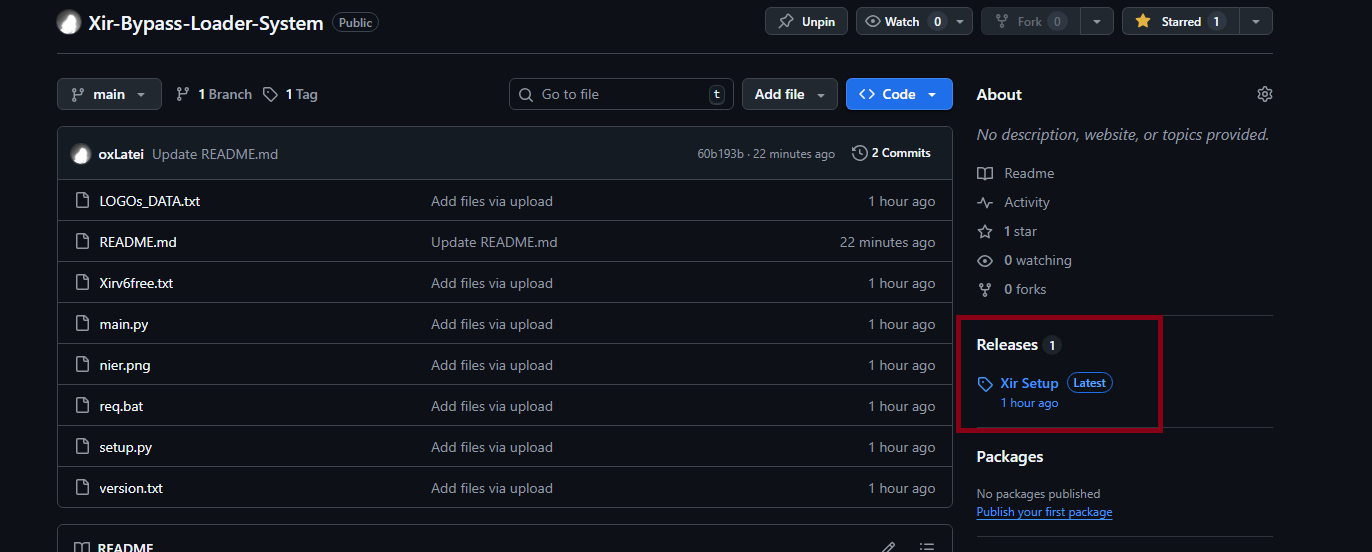Click the file icon next to README.md

[83, 242]
